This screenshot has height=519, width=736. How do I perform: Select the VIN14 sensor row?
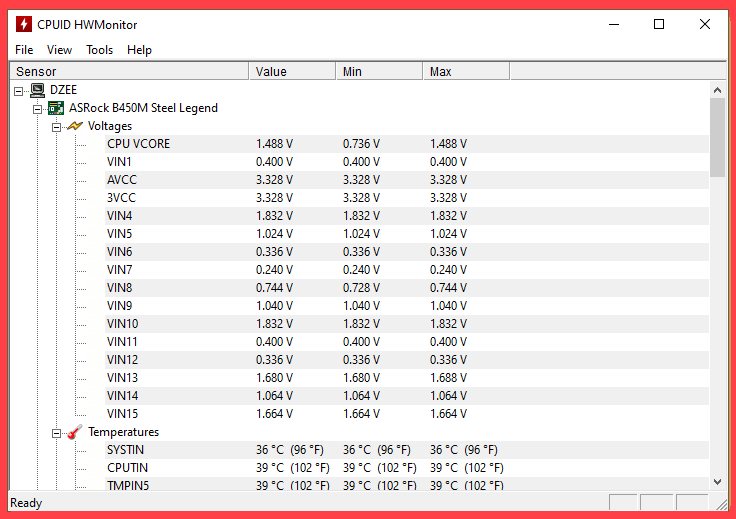pyautogui.click(x=406, y=396)
